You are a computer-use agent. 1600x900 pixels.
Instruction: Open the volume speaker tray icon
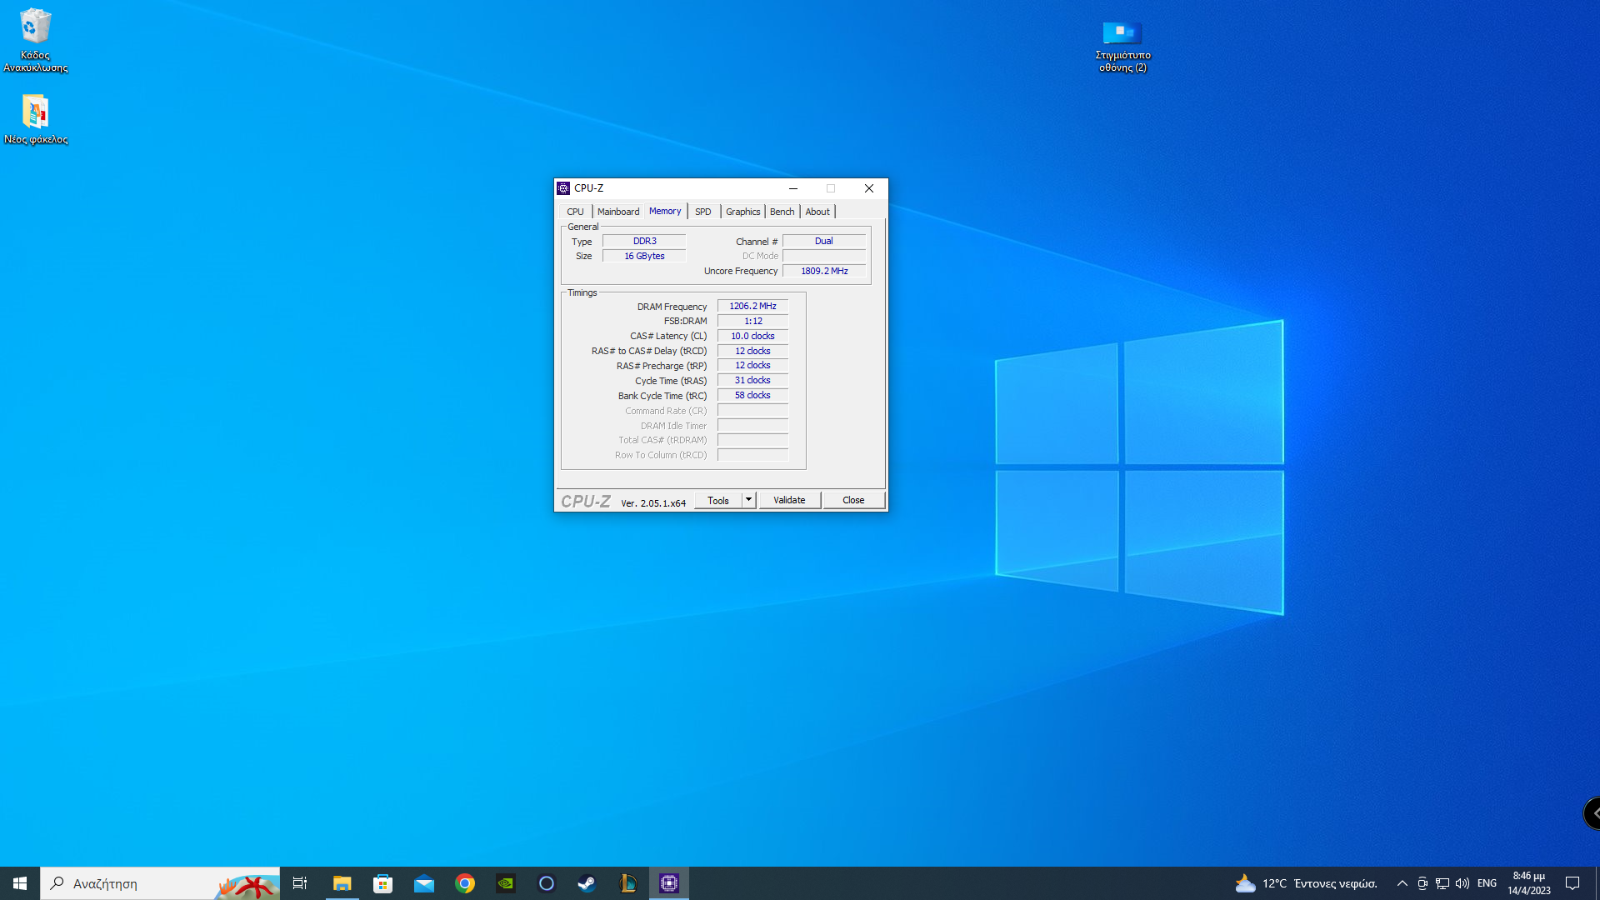click(x=1462, y=883)
